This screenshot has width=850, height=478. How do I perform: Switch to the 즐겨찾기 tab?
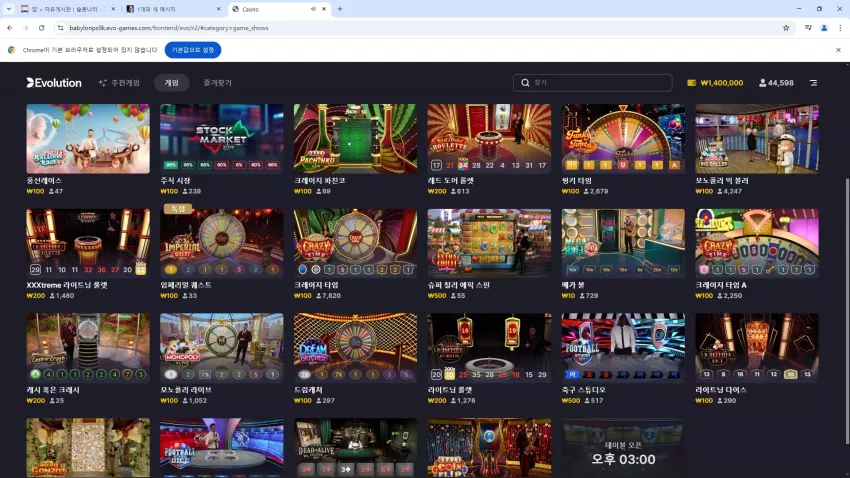[x=217, y=83]
